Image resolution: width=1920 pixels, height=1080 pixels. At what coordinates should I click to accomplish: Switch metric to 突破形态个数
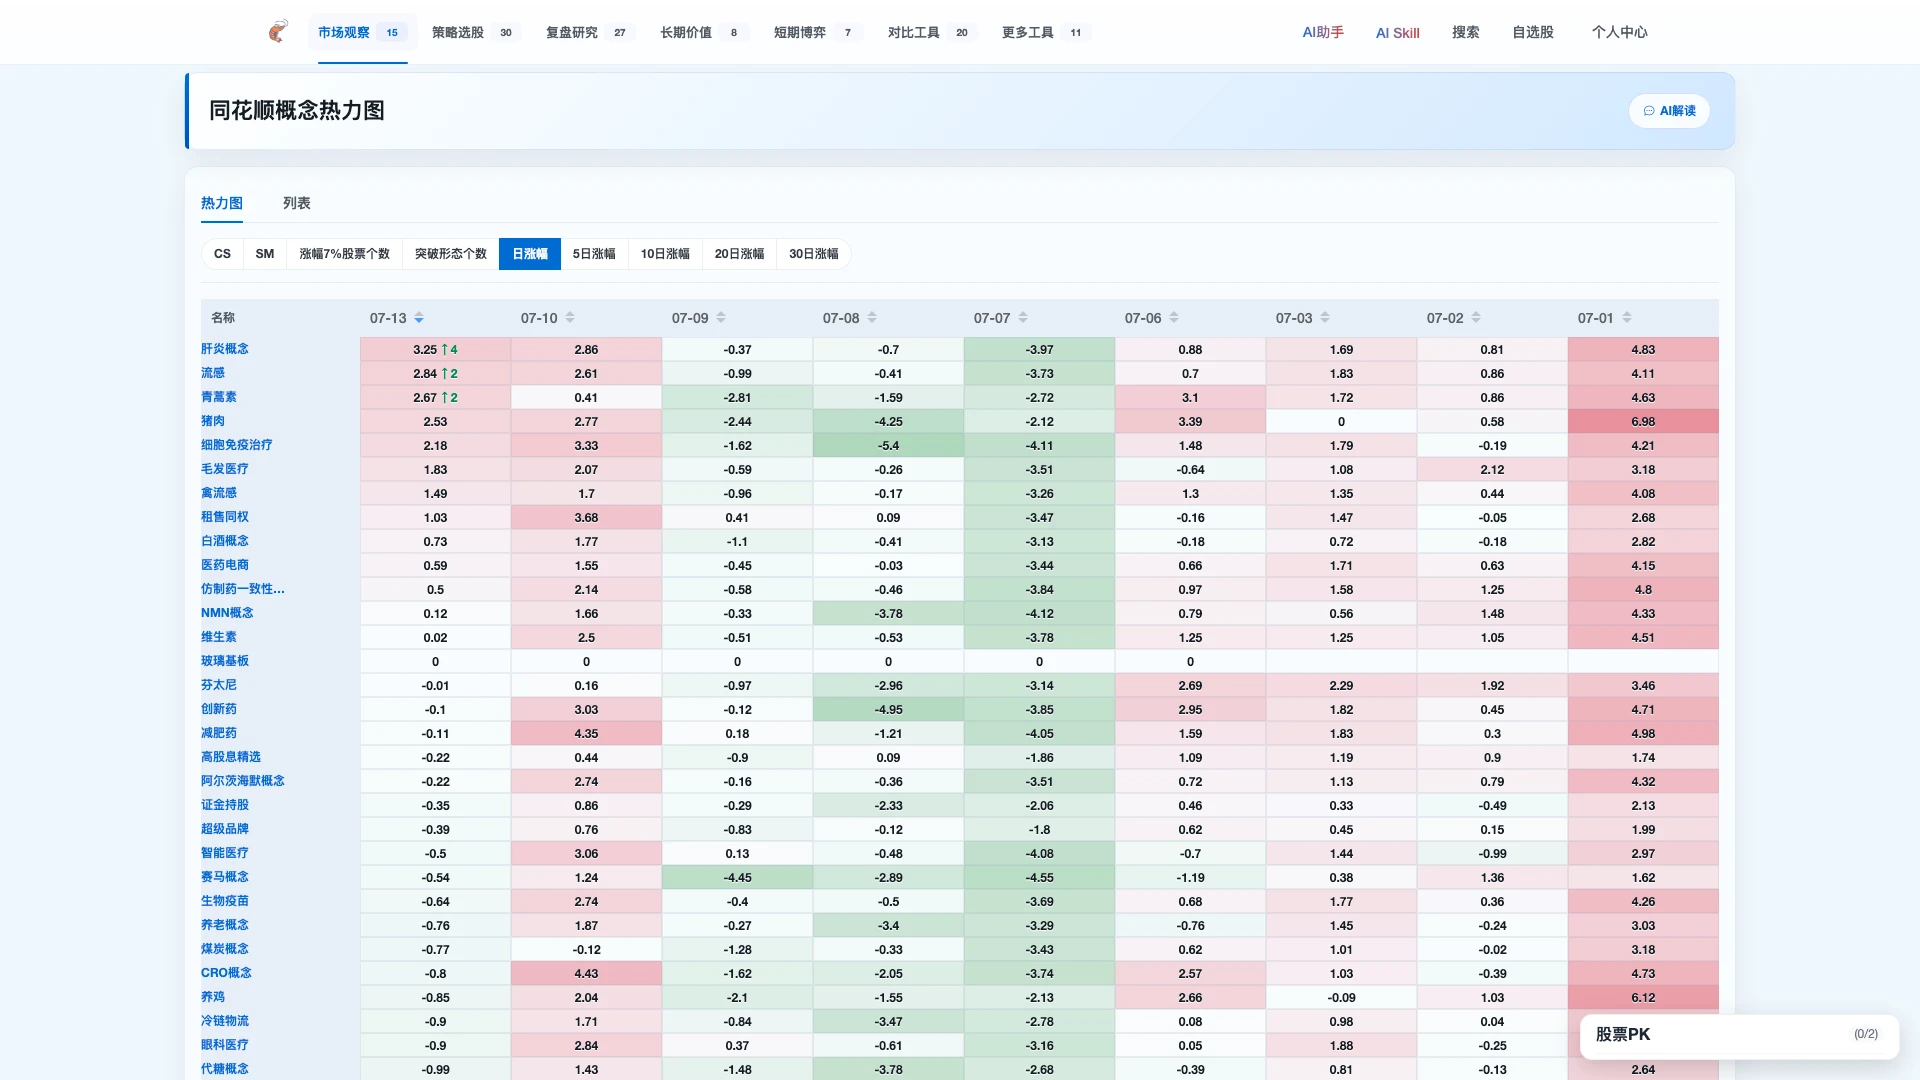(x=451, y=254)
